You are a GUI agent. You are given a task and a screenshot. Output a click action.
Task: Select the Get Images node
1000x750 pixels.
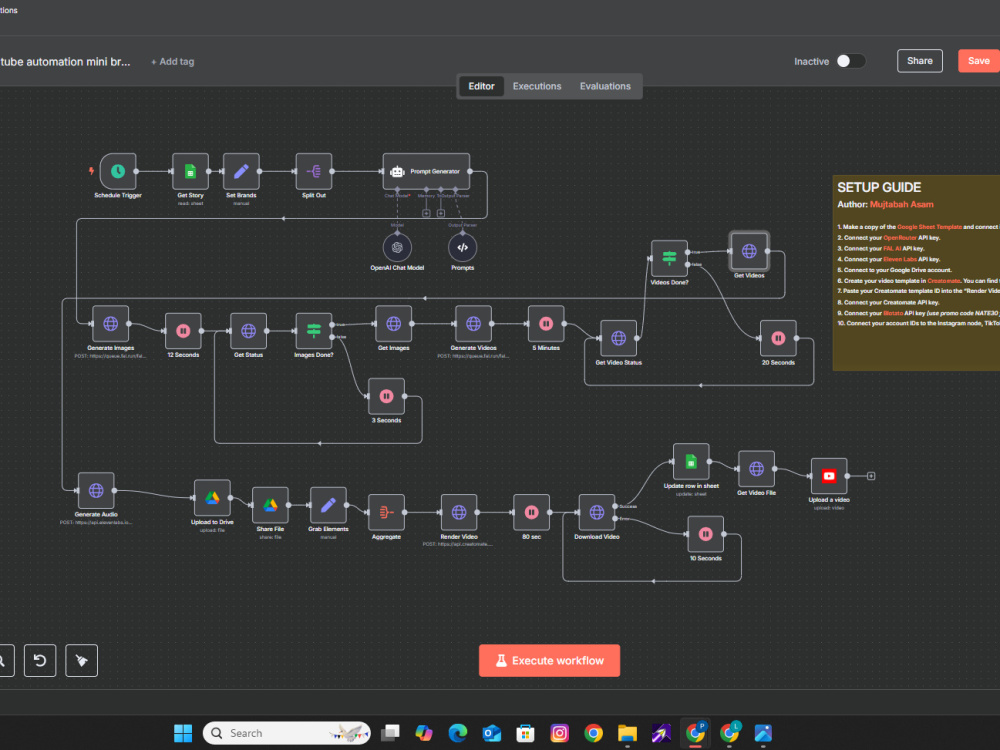(393, 323)
